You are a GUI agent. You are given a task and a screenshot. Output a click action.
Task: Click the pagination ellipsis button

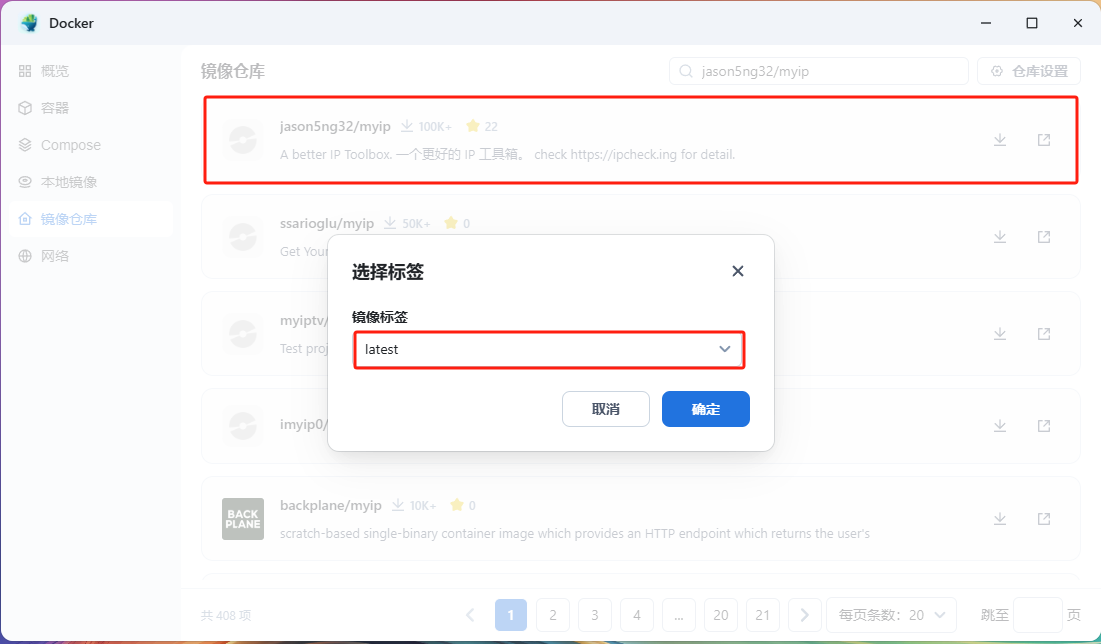(x=678, y=615)
